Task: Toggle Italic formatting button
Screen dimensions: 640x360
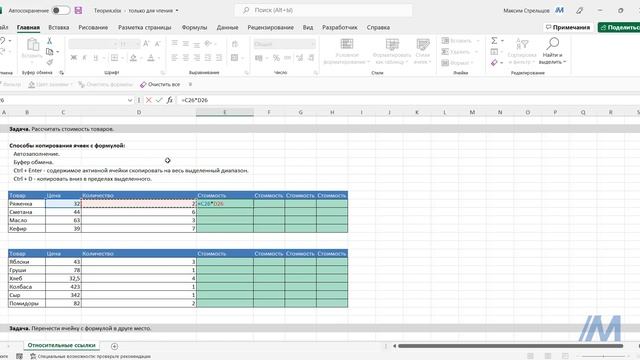Action: pos(84,58)
